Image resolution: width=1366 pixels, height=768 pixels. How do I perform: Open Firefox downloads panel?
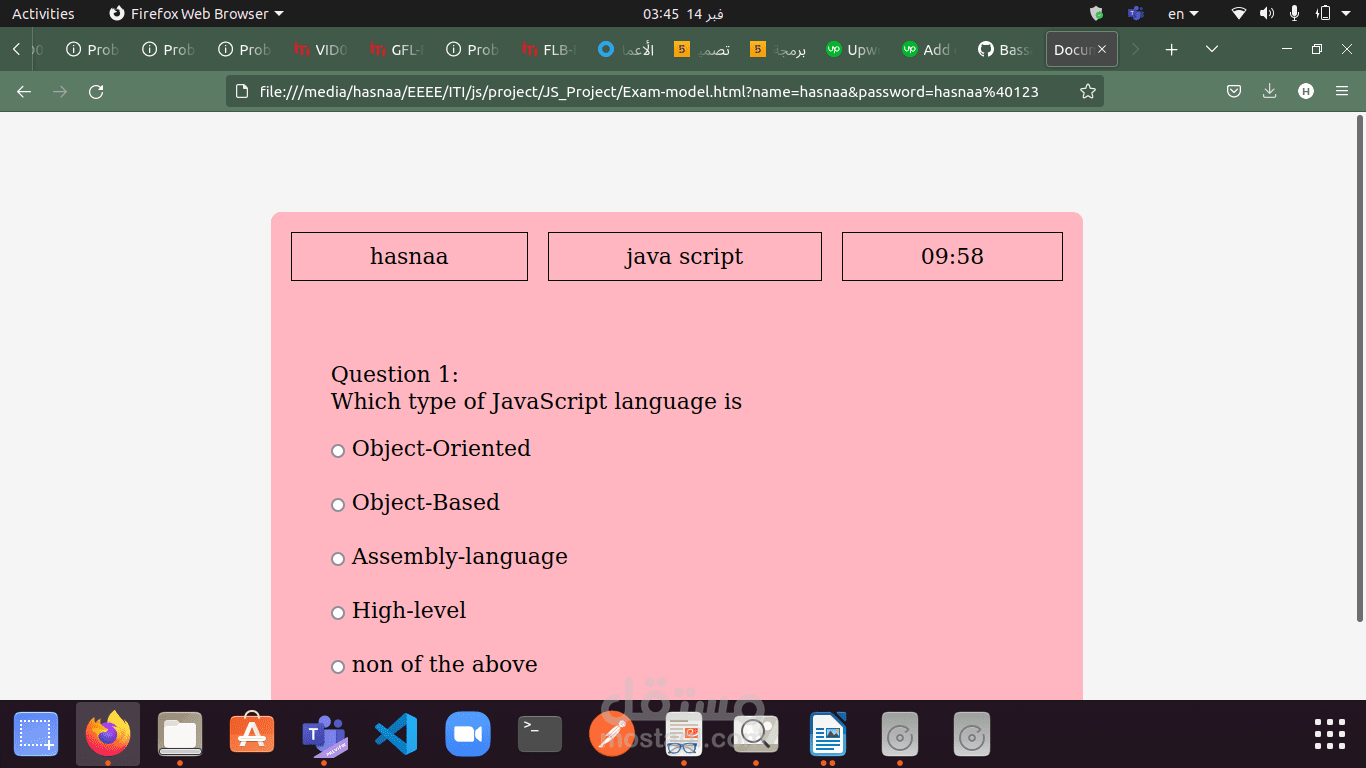(x=1269, y=92)
